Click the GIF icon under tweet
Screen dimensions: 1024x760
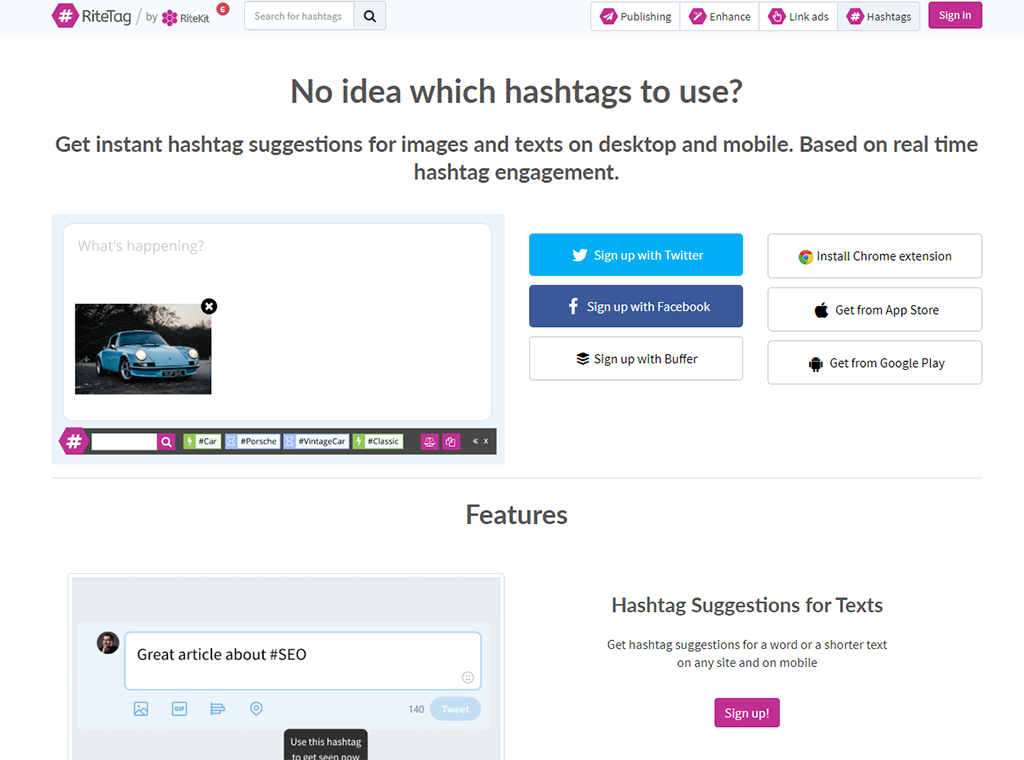click(180, 708)
